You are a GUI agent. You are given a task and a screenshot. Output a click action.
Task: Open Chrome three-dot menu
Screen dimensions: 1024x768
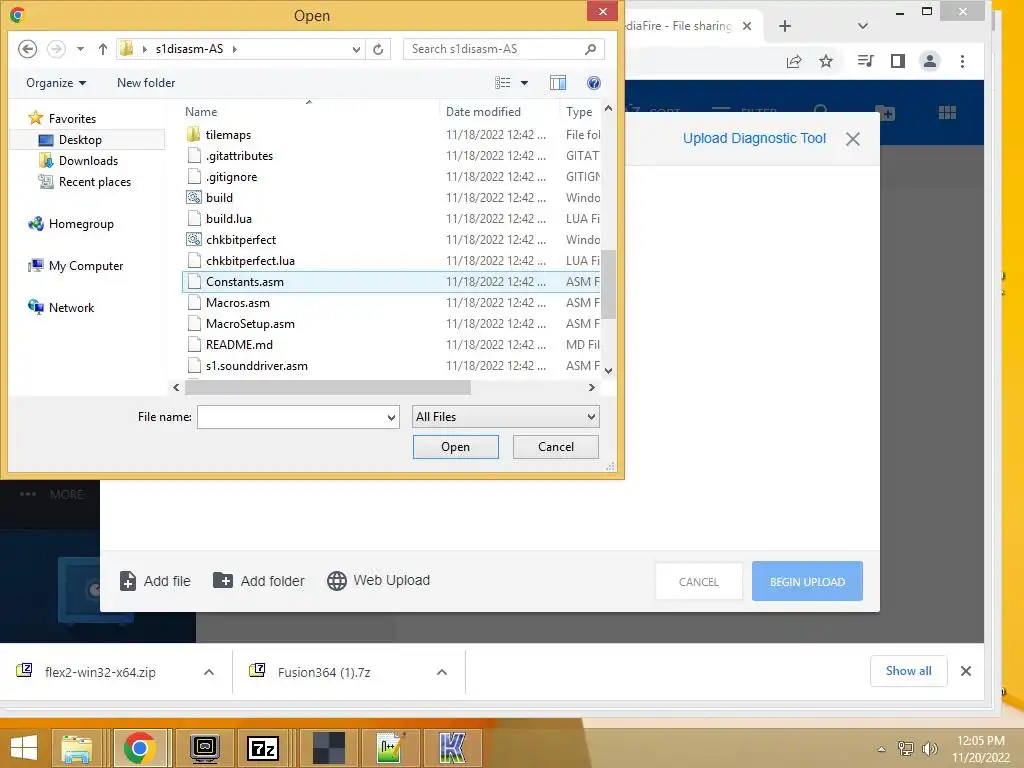tap(962, 61)
